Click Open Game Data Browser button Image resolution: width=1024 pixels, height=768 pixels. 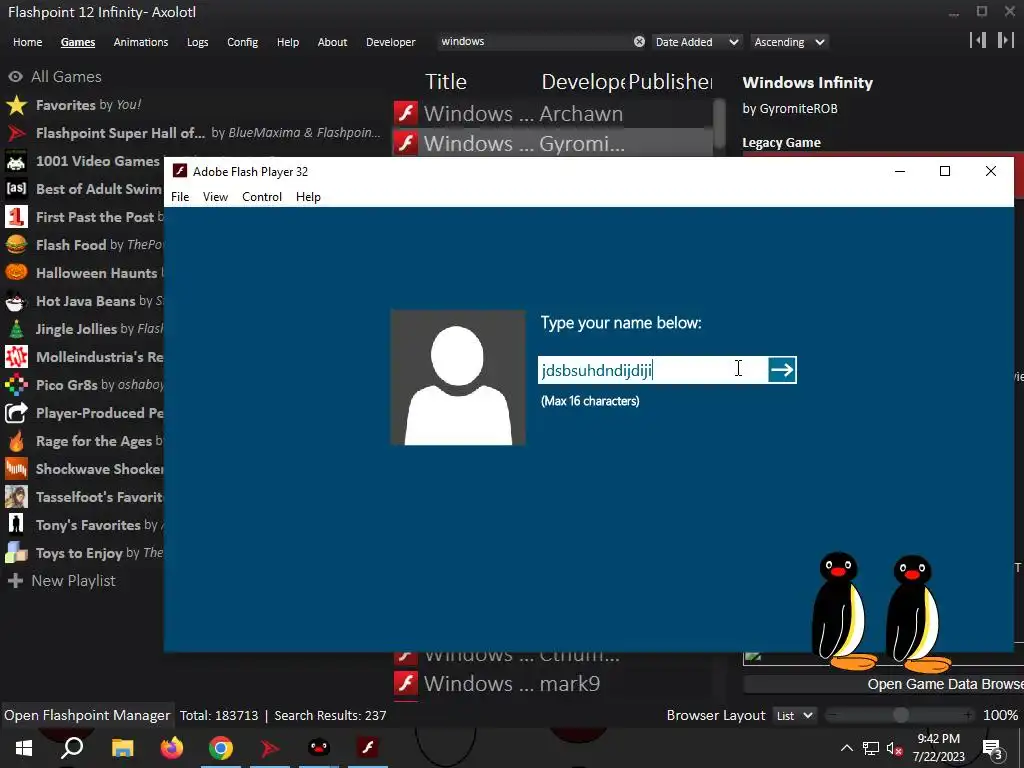[x=884, y=684]
